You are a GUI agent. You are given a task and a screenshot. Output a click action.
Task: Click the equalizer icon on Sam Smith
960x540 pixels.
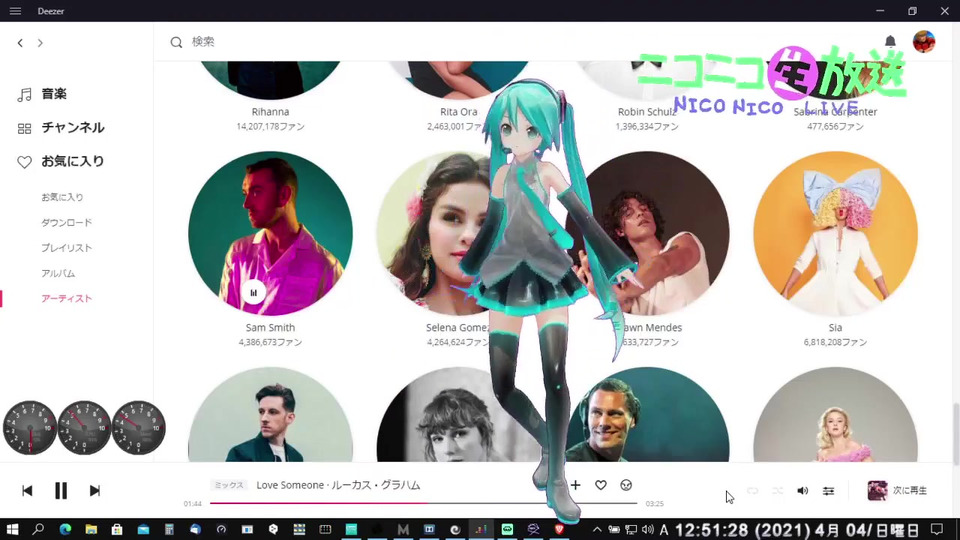253,293
